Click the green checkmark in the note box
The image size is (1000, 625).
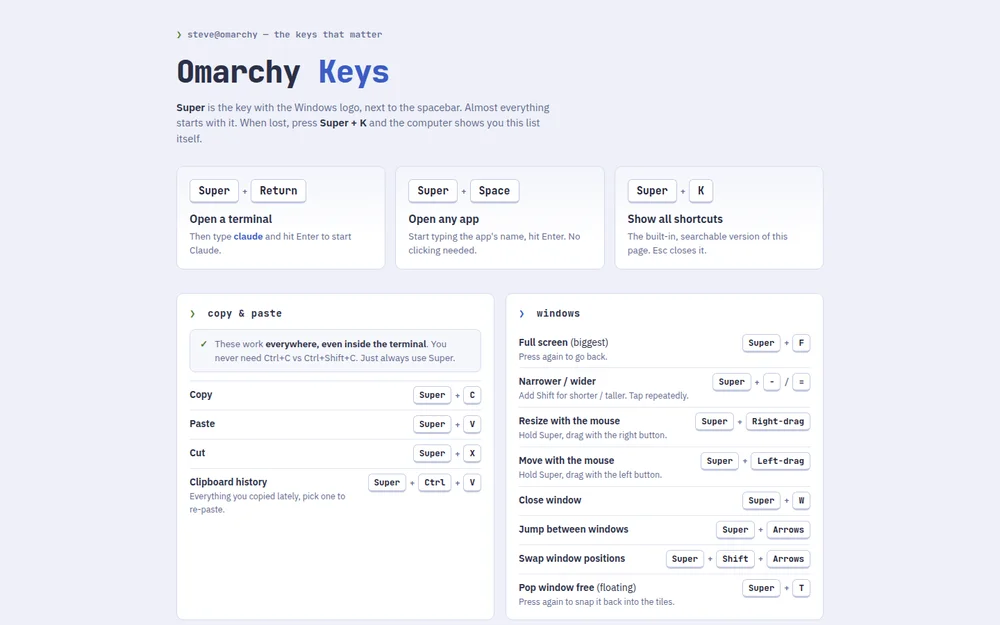click(203, 344)
